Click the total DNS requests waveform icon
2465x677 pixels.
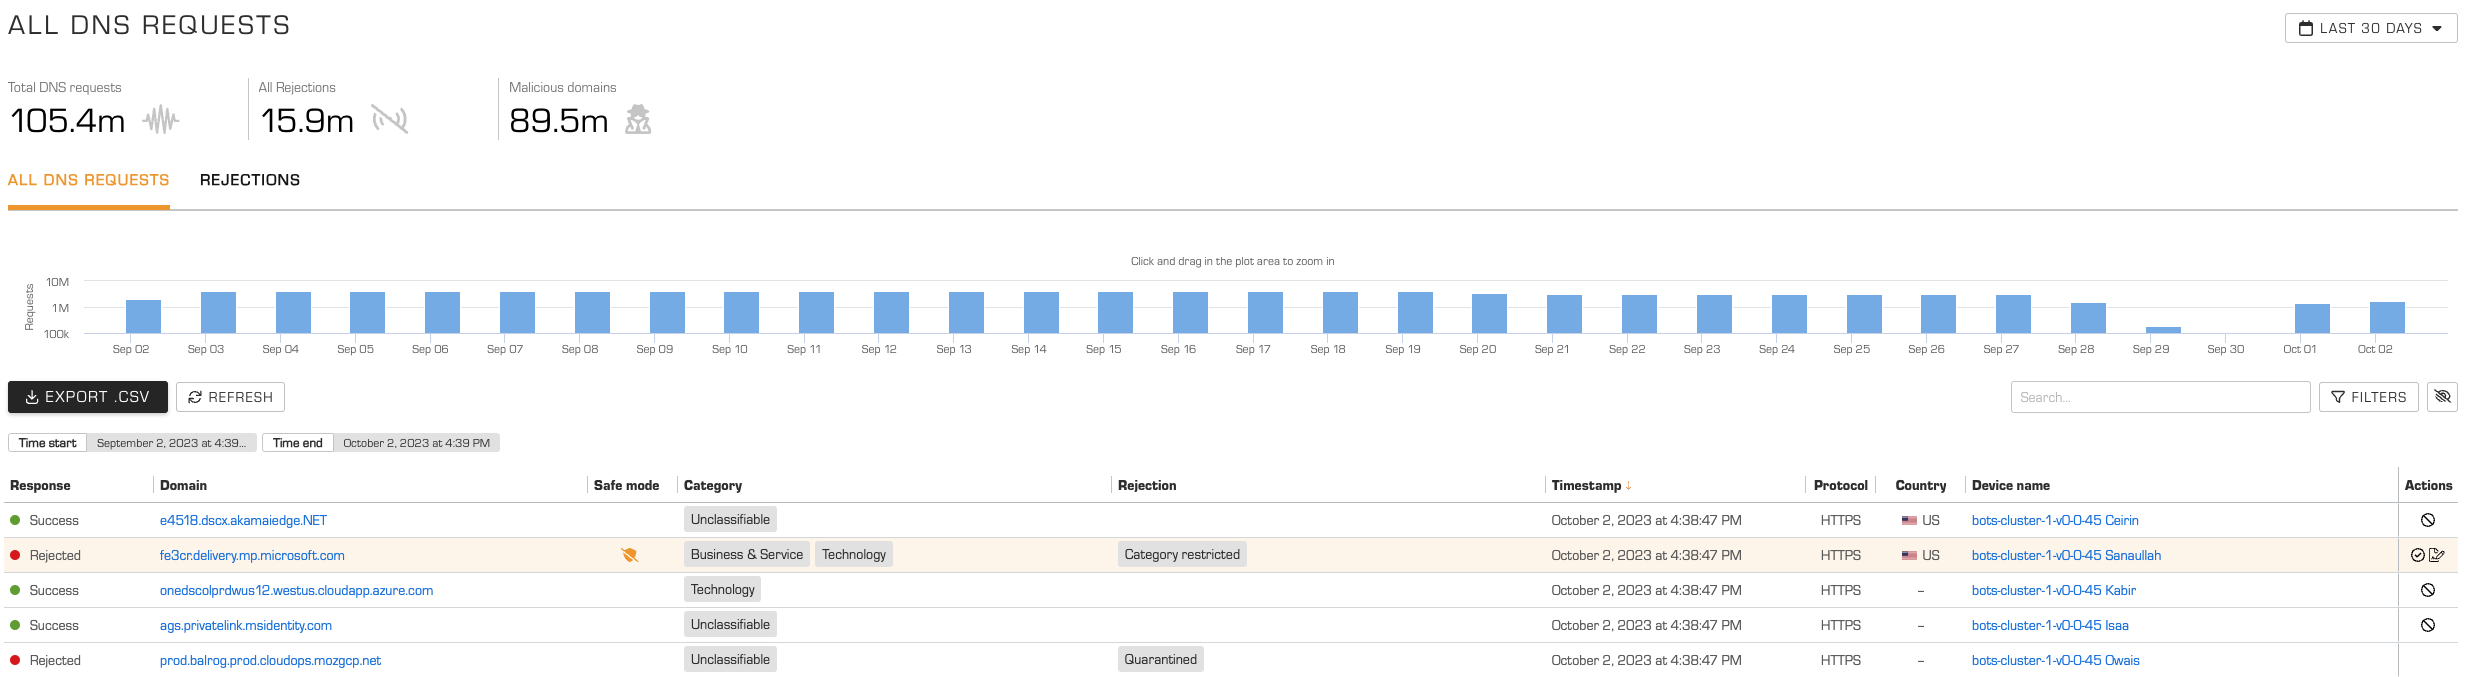point(160,121)
